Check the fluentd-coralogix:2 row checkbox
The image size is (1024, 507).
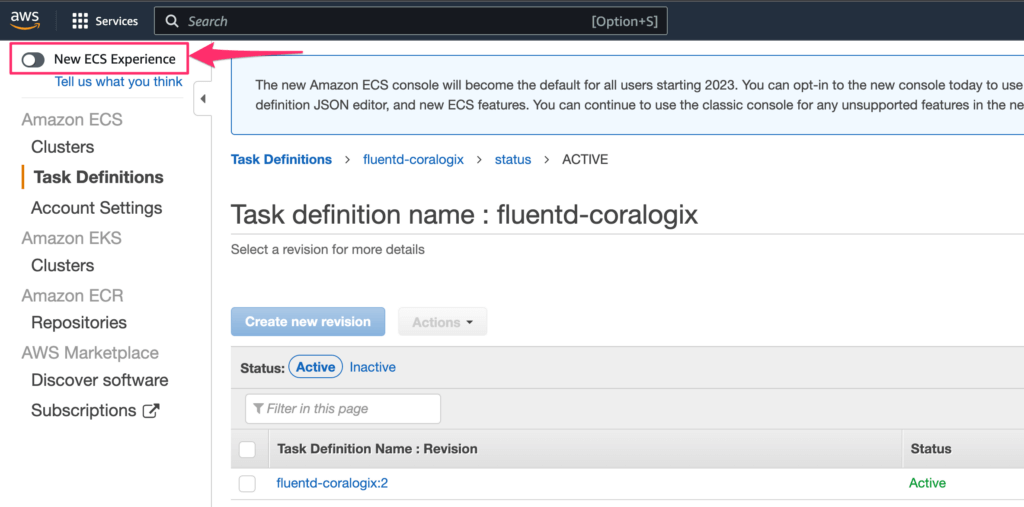(248, 483)
